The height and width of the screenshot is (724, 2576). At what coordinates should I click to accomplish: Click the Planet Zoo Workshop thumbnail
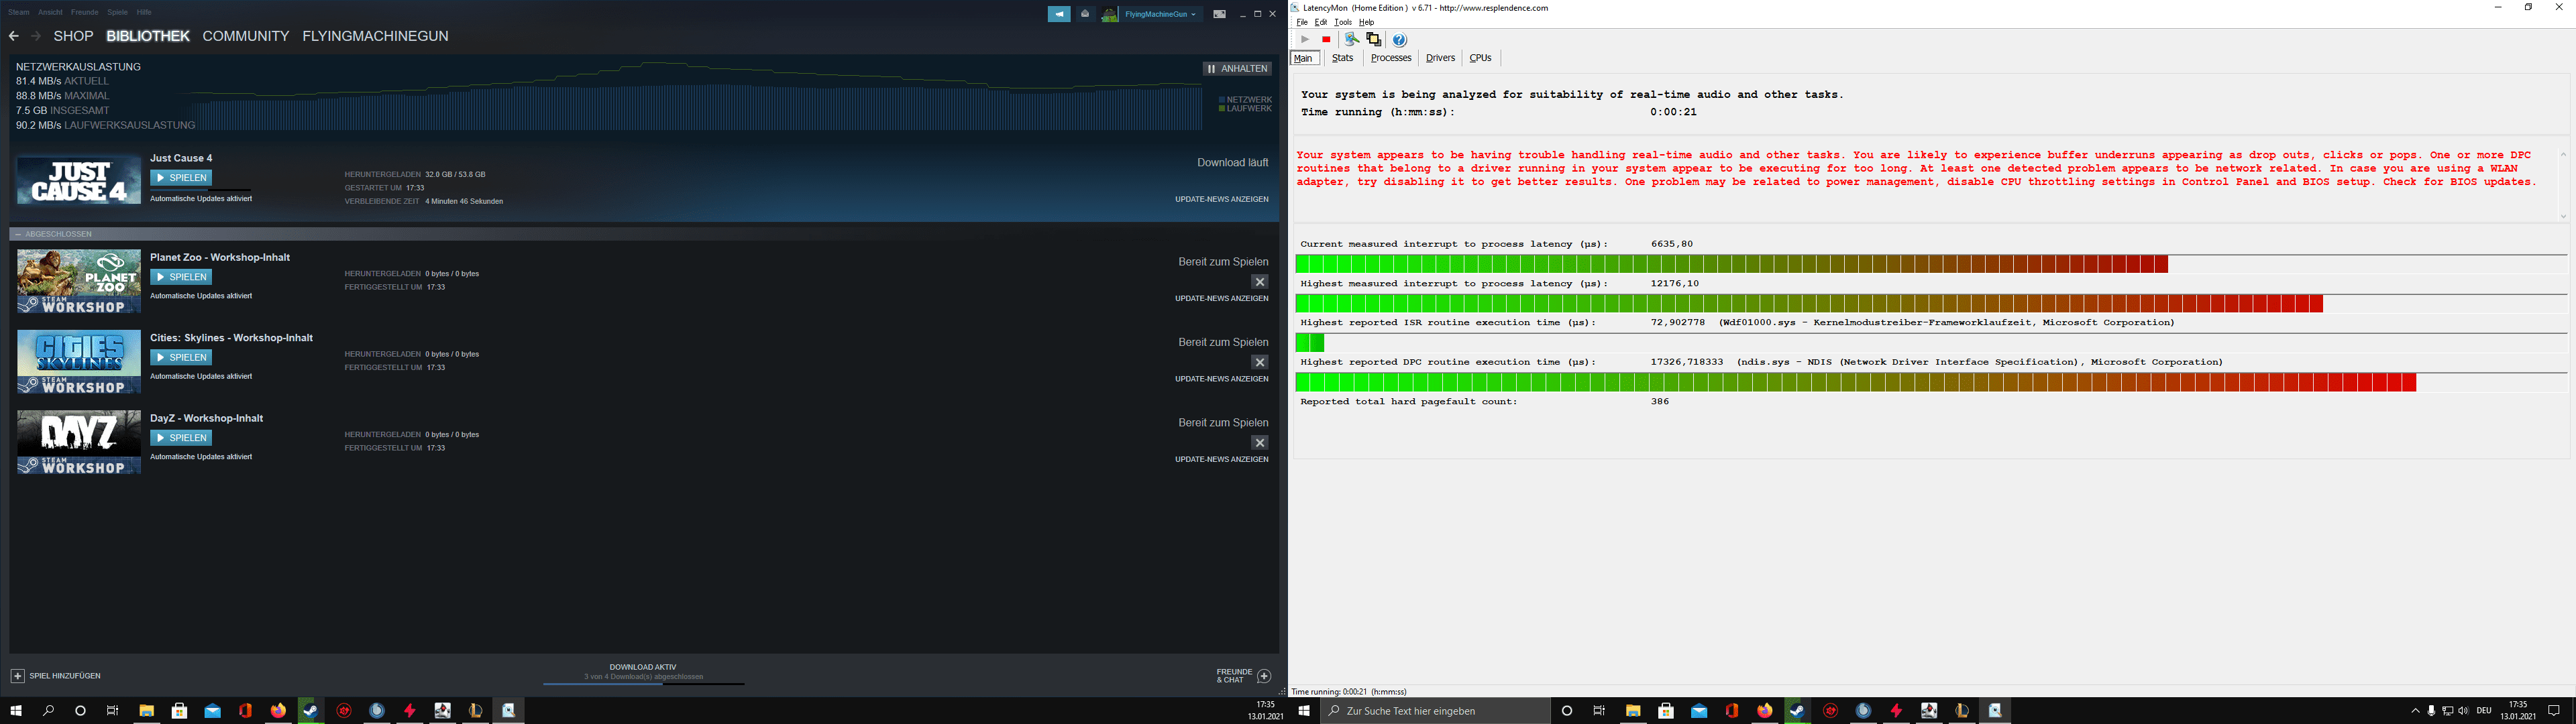point(79,281)
